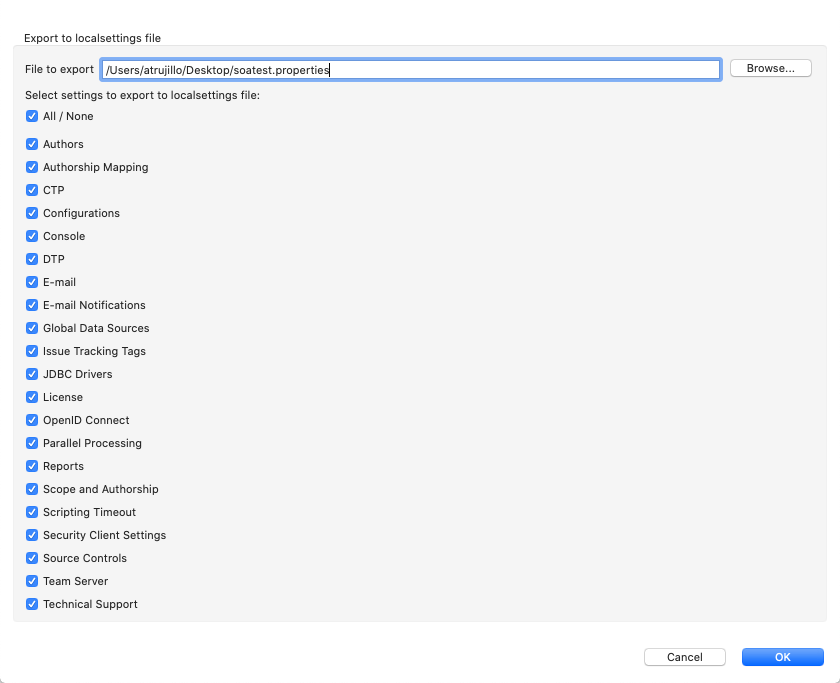This screenshot has width=840, height=683.
Task: Uncheck E-mail Notifications
Action: point(32,305)
